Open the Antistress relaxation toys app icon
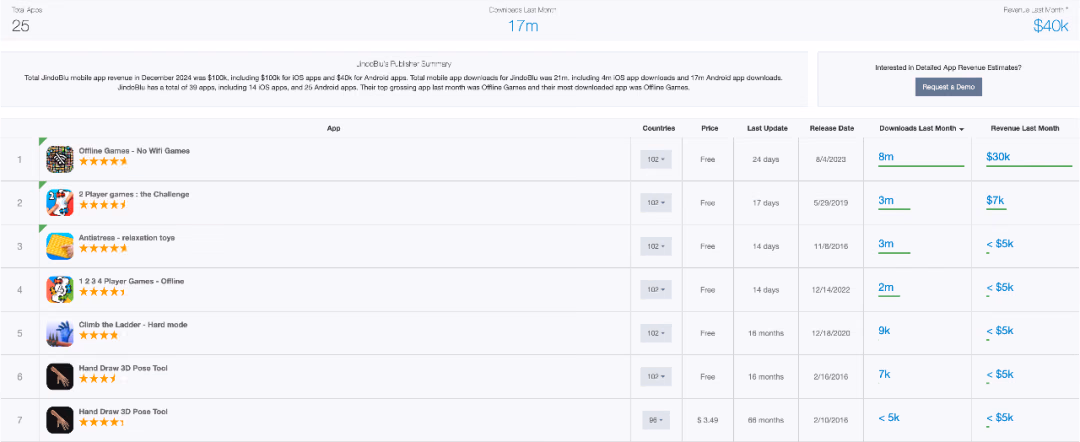Image resolution: width=1080 pixels, height=442 pixels. pyautogui.click(x=60, y=246)
